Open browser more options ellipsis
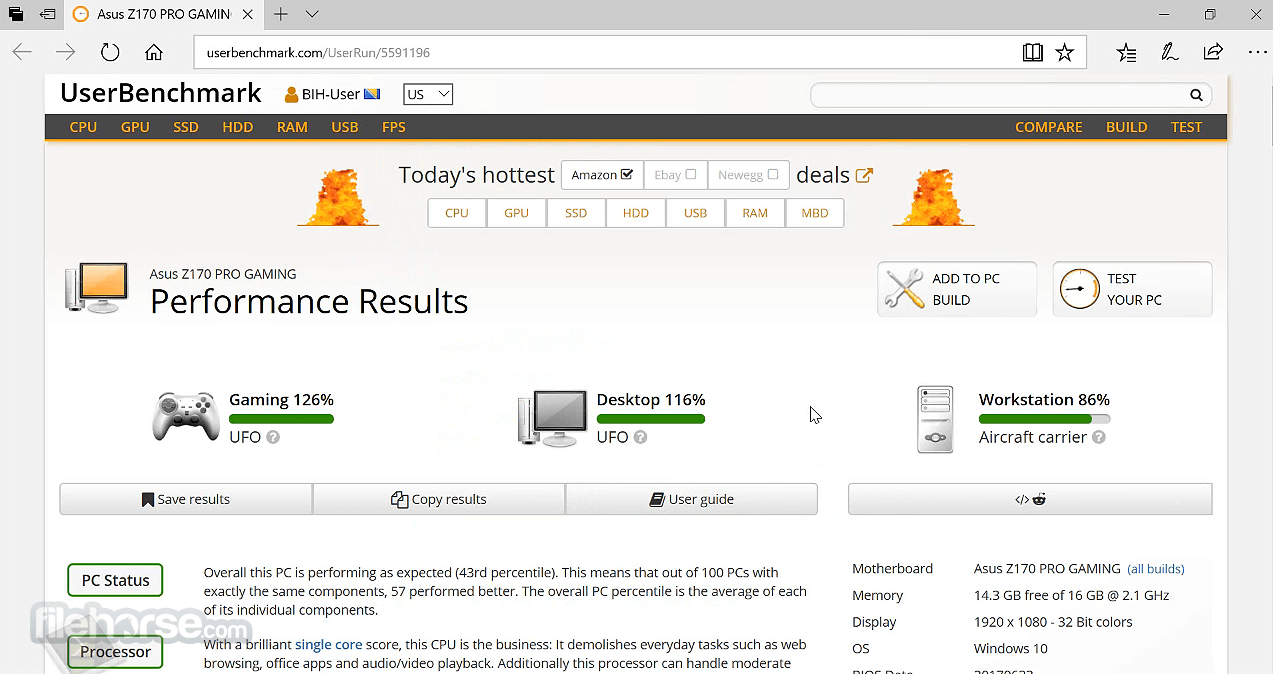 pyautogui.click(x=1257, y=52)
